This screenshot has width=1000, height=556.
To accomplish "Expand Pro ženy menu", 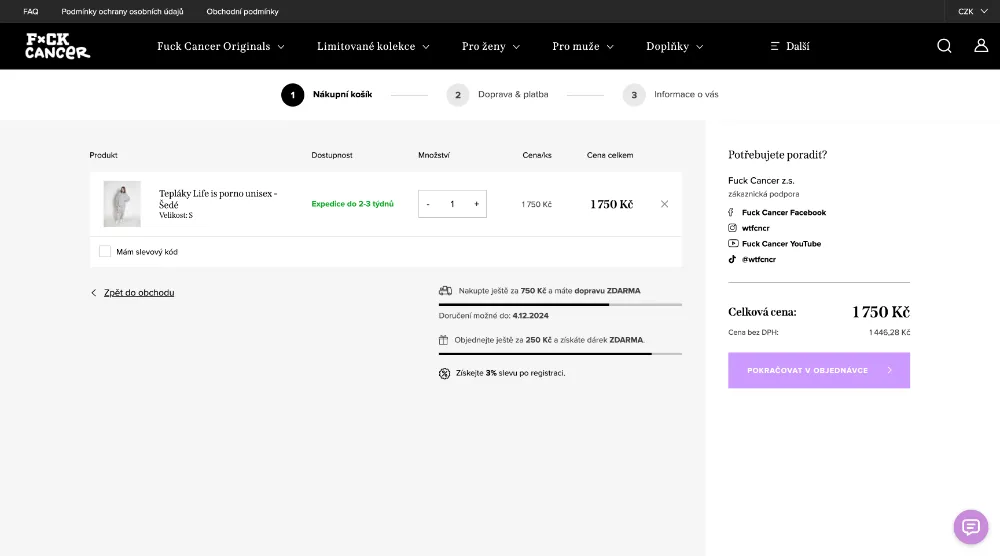I will 491,47.
